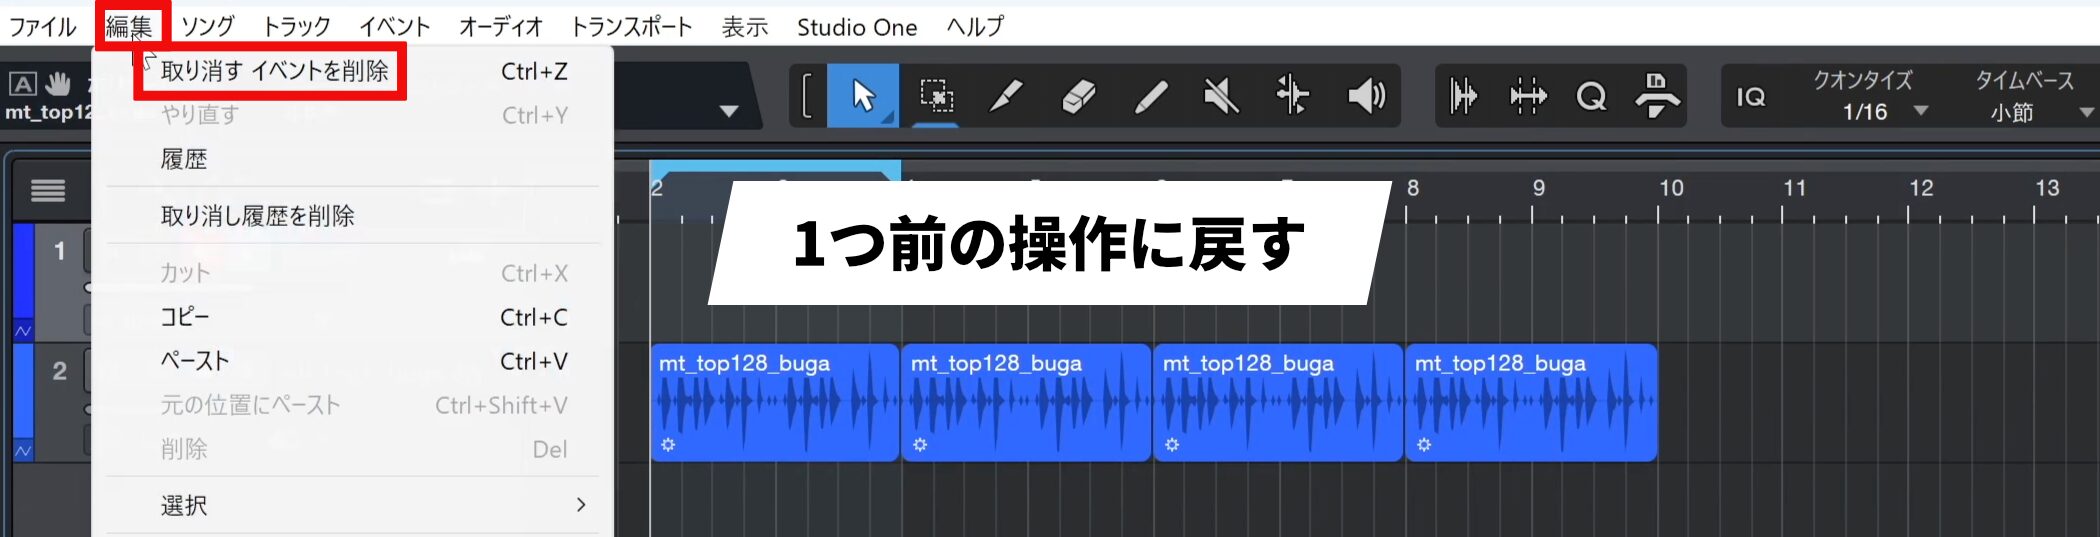Select the Range tool
Image resolution: width=2100 pixels, height=537 pixels.
tap(936, 96)
